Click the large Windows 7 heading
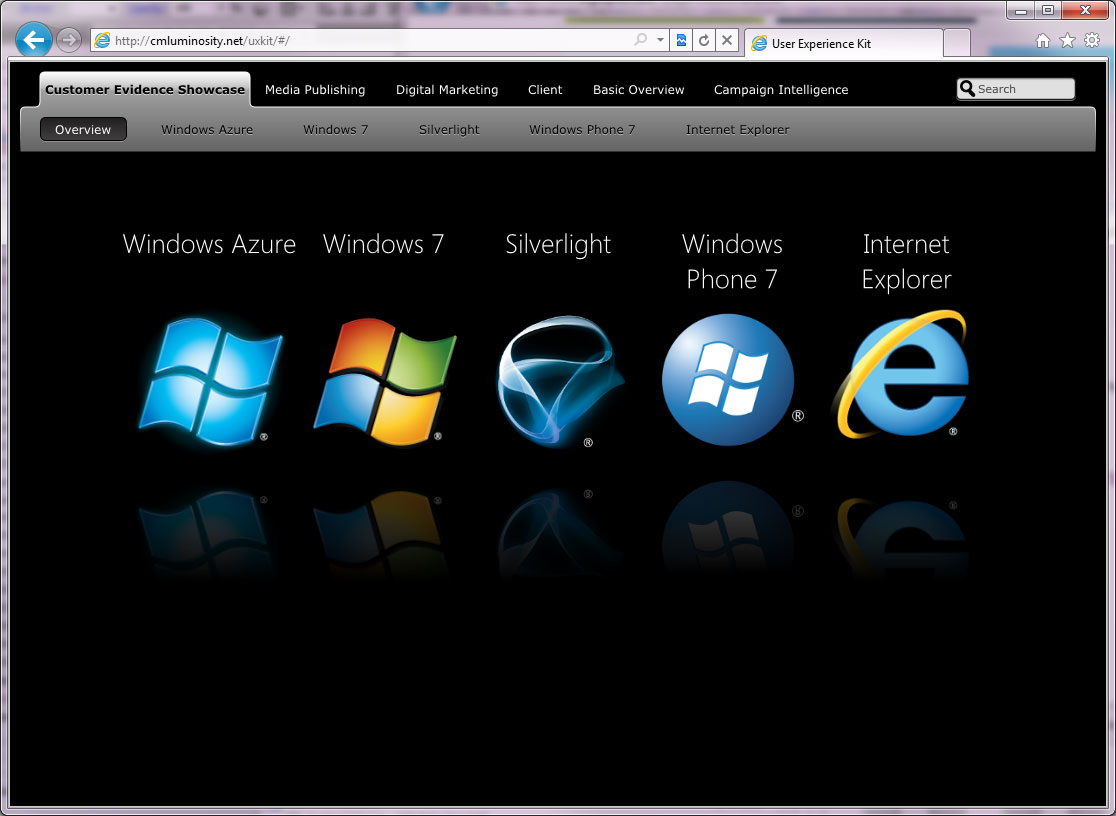The image size is (1116, 816). tap(384, 244)
